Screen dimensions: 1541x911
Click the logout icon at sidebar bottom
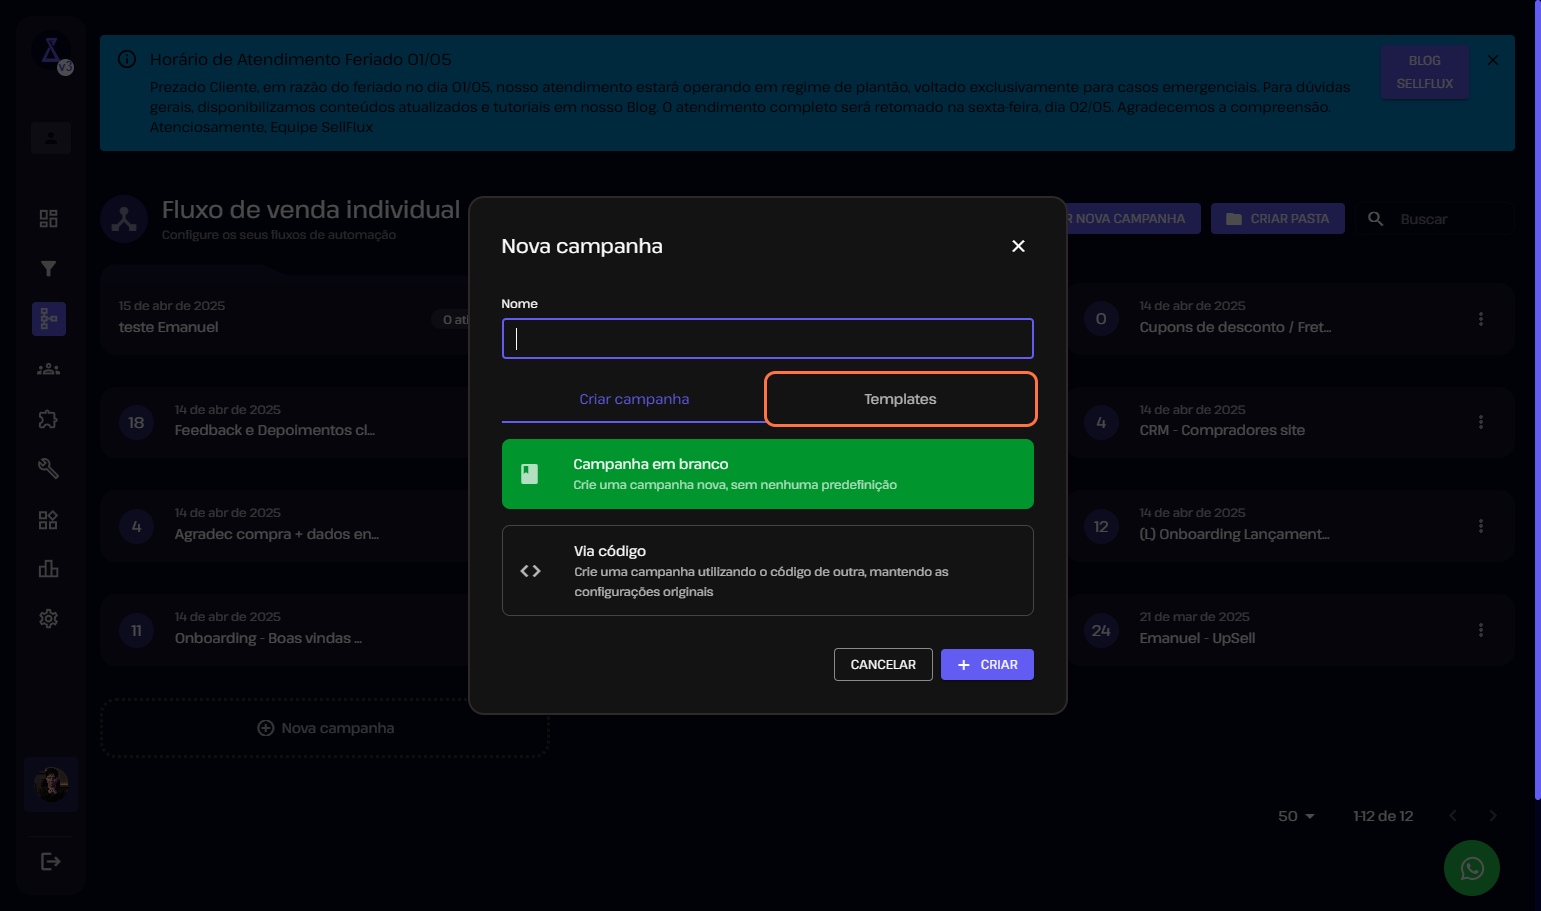(50, 862)
